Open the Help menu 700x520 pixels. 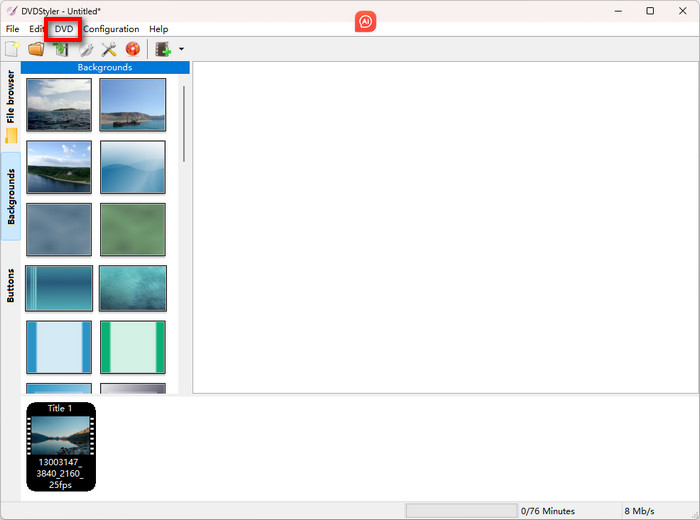click(158, 29)
